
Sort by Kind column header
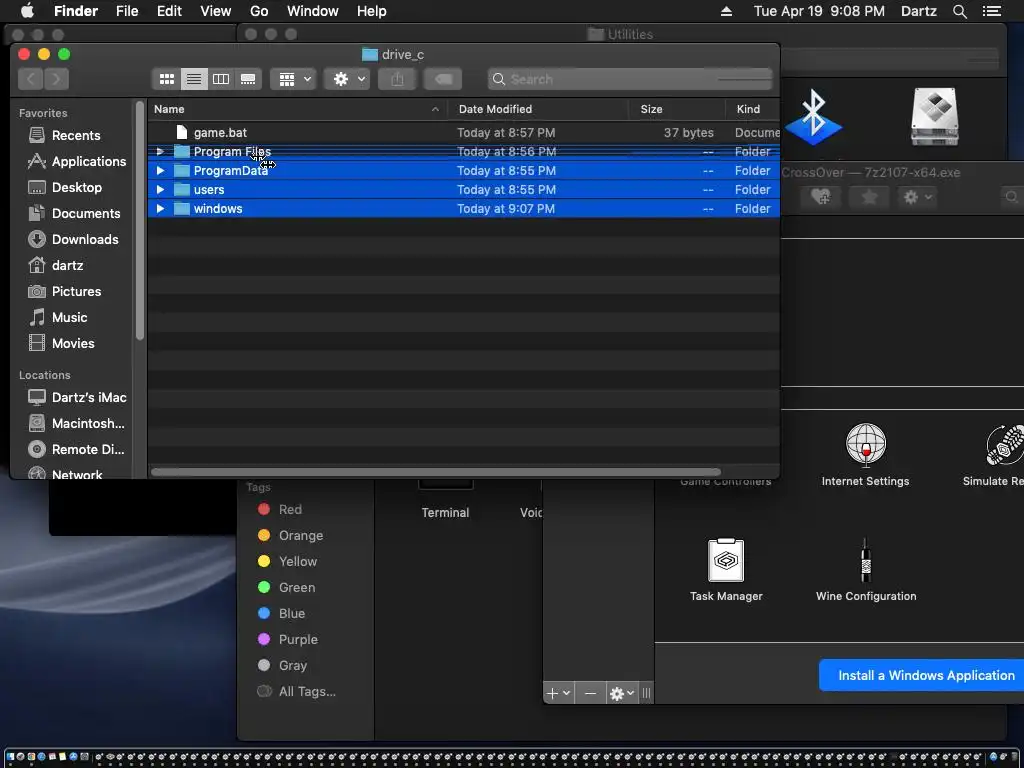(753, 109)
